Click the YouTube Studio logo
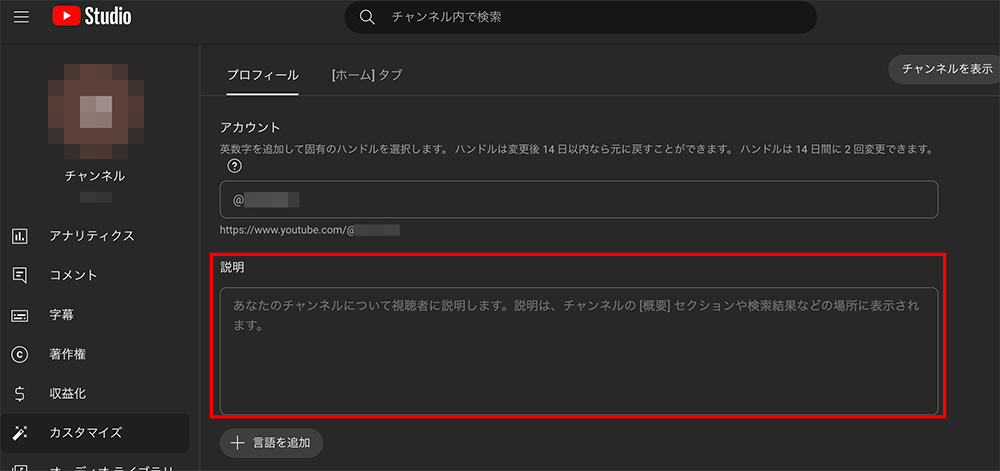The image size is (1000, 471). [x=92, y=17]
